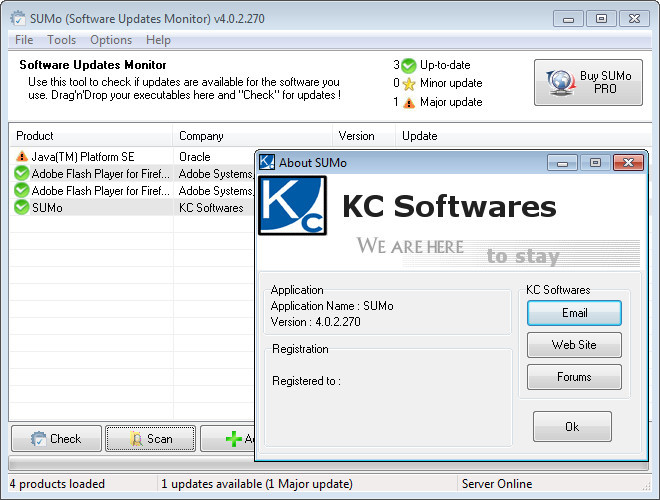This screenshot has height=500, width=660.
Task: Sort list by Update column header
Action: [522, 136]
